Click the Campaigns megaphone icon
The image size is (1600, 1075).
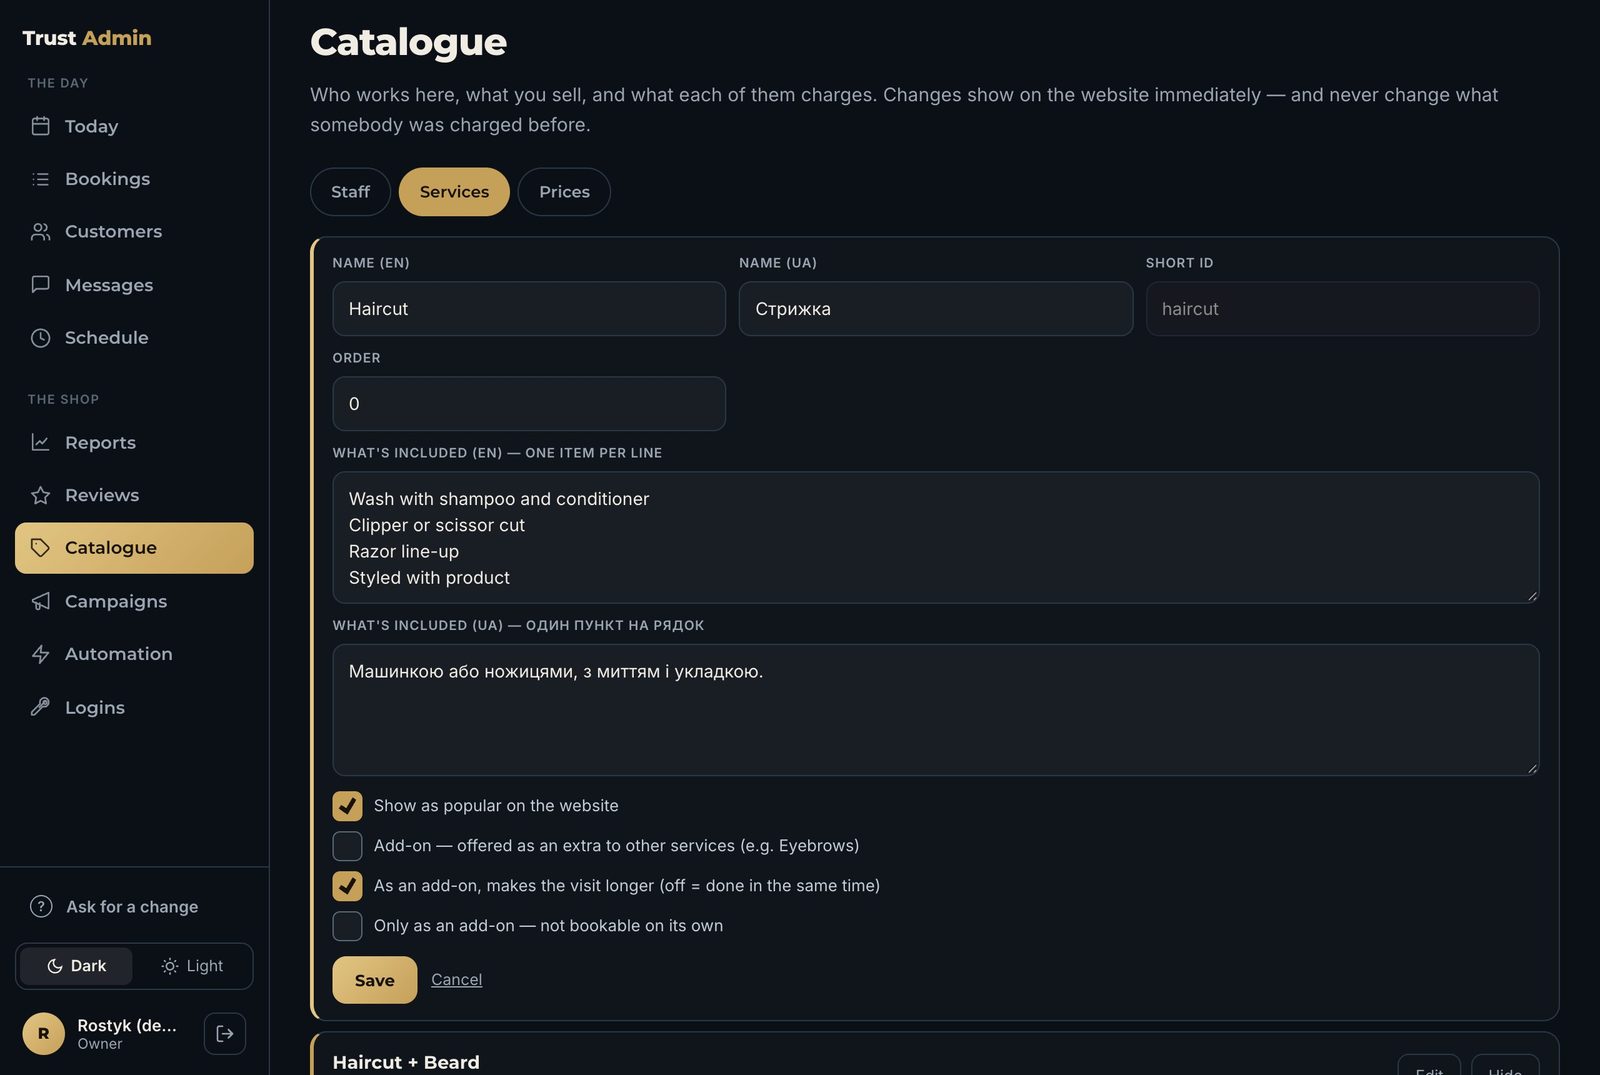pos(40,601)
